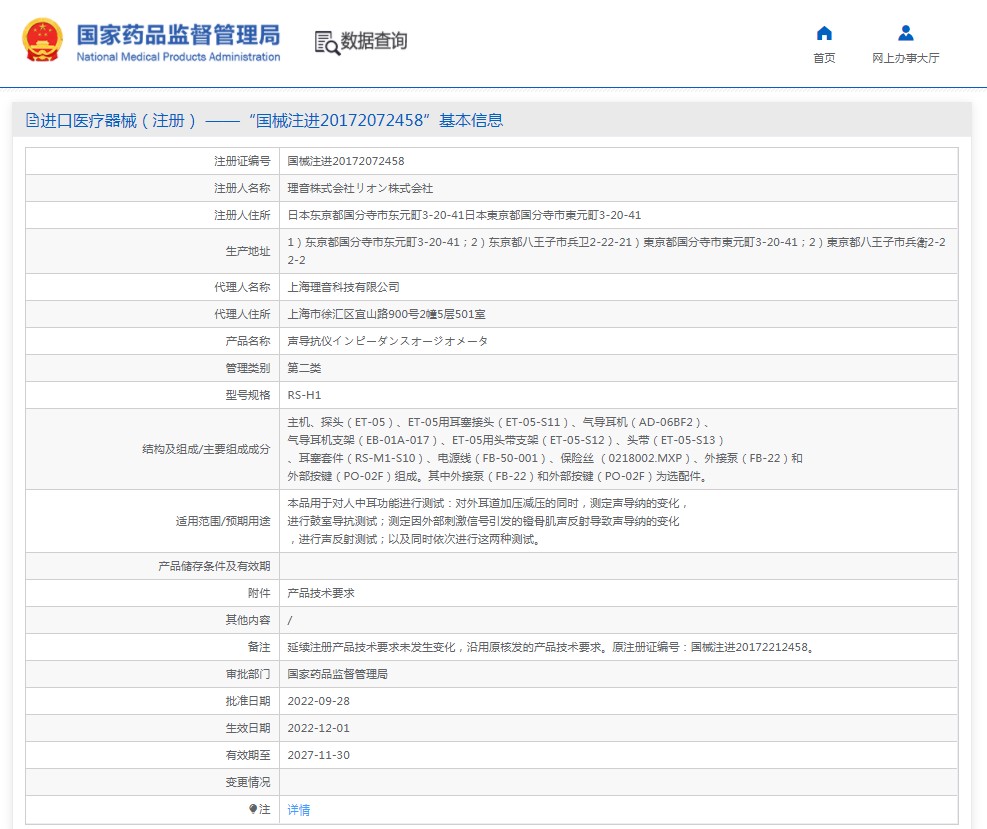Click the 审批部门 row label
The height and width of the screenshot is (829, 987).
(247, 674)
